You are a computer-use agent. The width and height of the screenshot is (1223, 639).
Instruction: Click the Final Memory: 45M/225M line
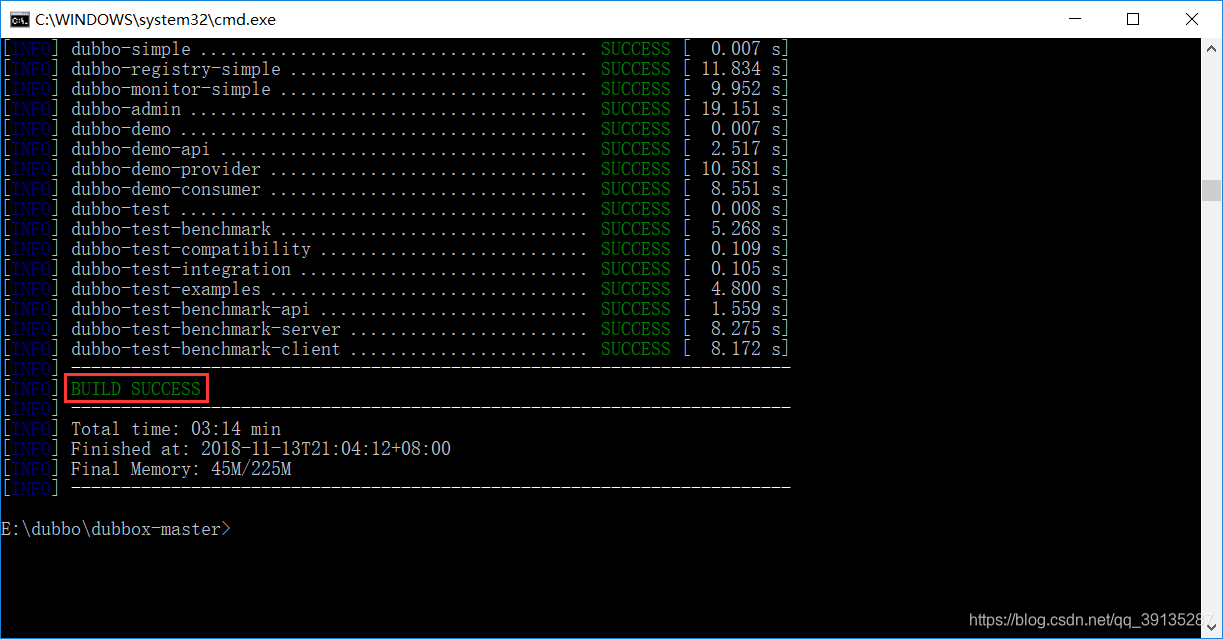(181, 469)
